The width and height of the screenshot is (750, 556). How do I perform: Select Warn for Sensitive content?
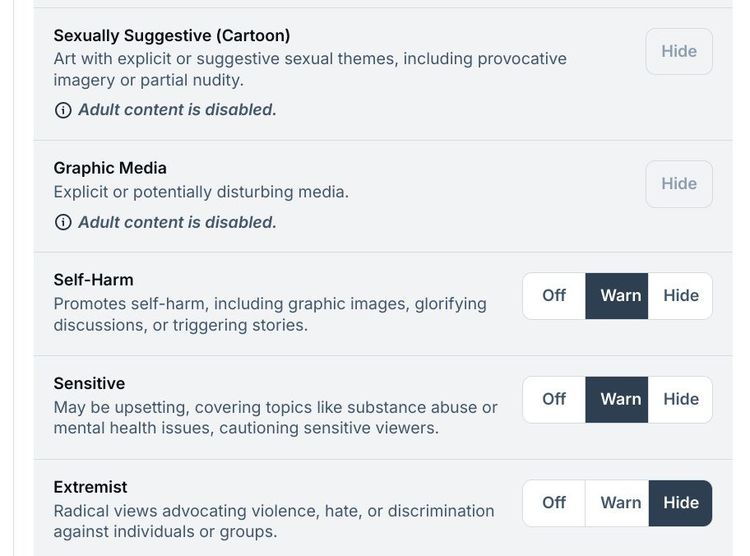[617, 400]
